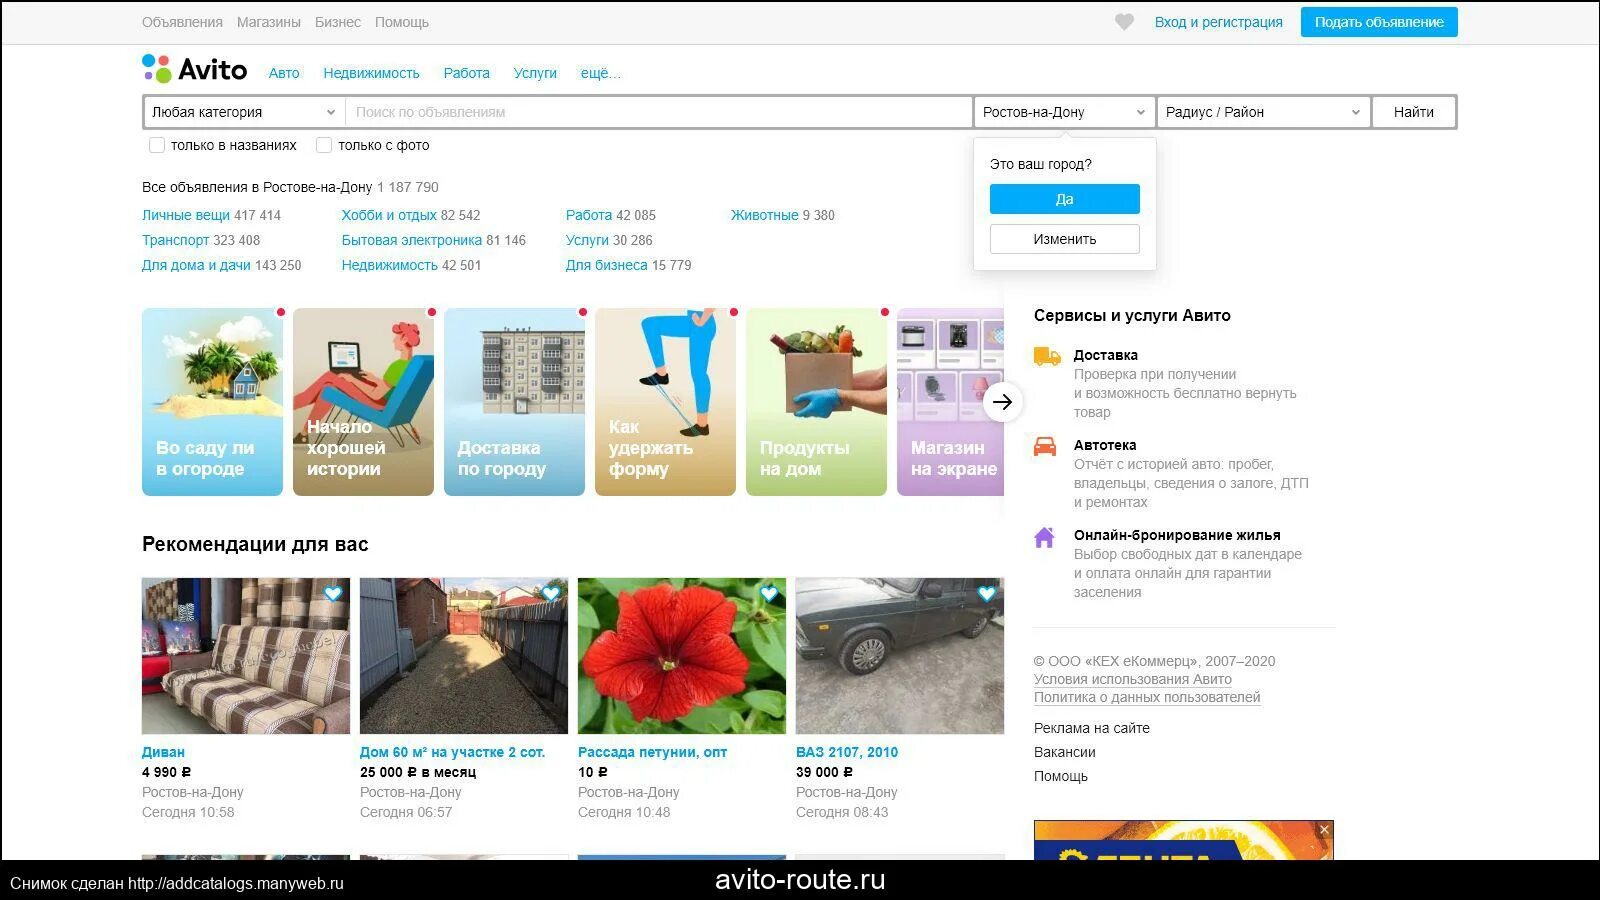
Task: Open the Объявления top menu
Action: [182, 22]
